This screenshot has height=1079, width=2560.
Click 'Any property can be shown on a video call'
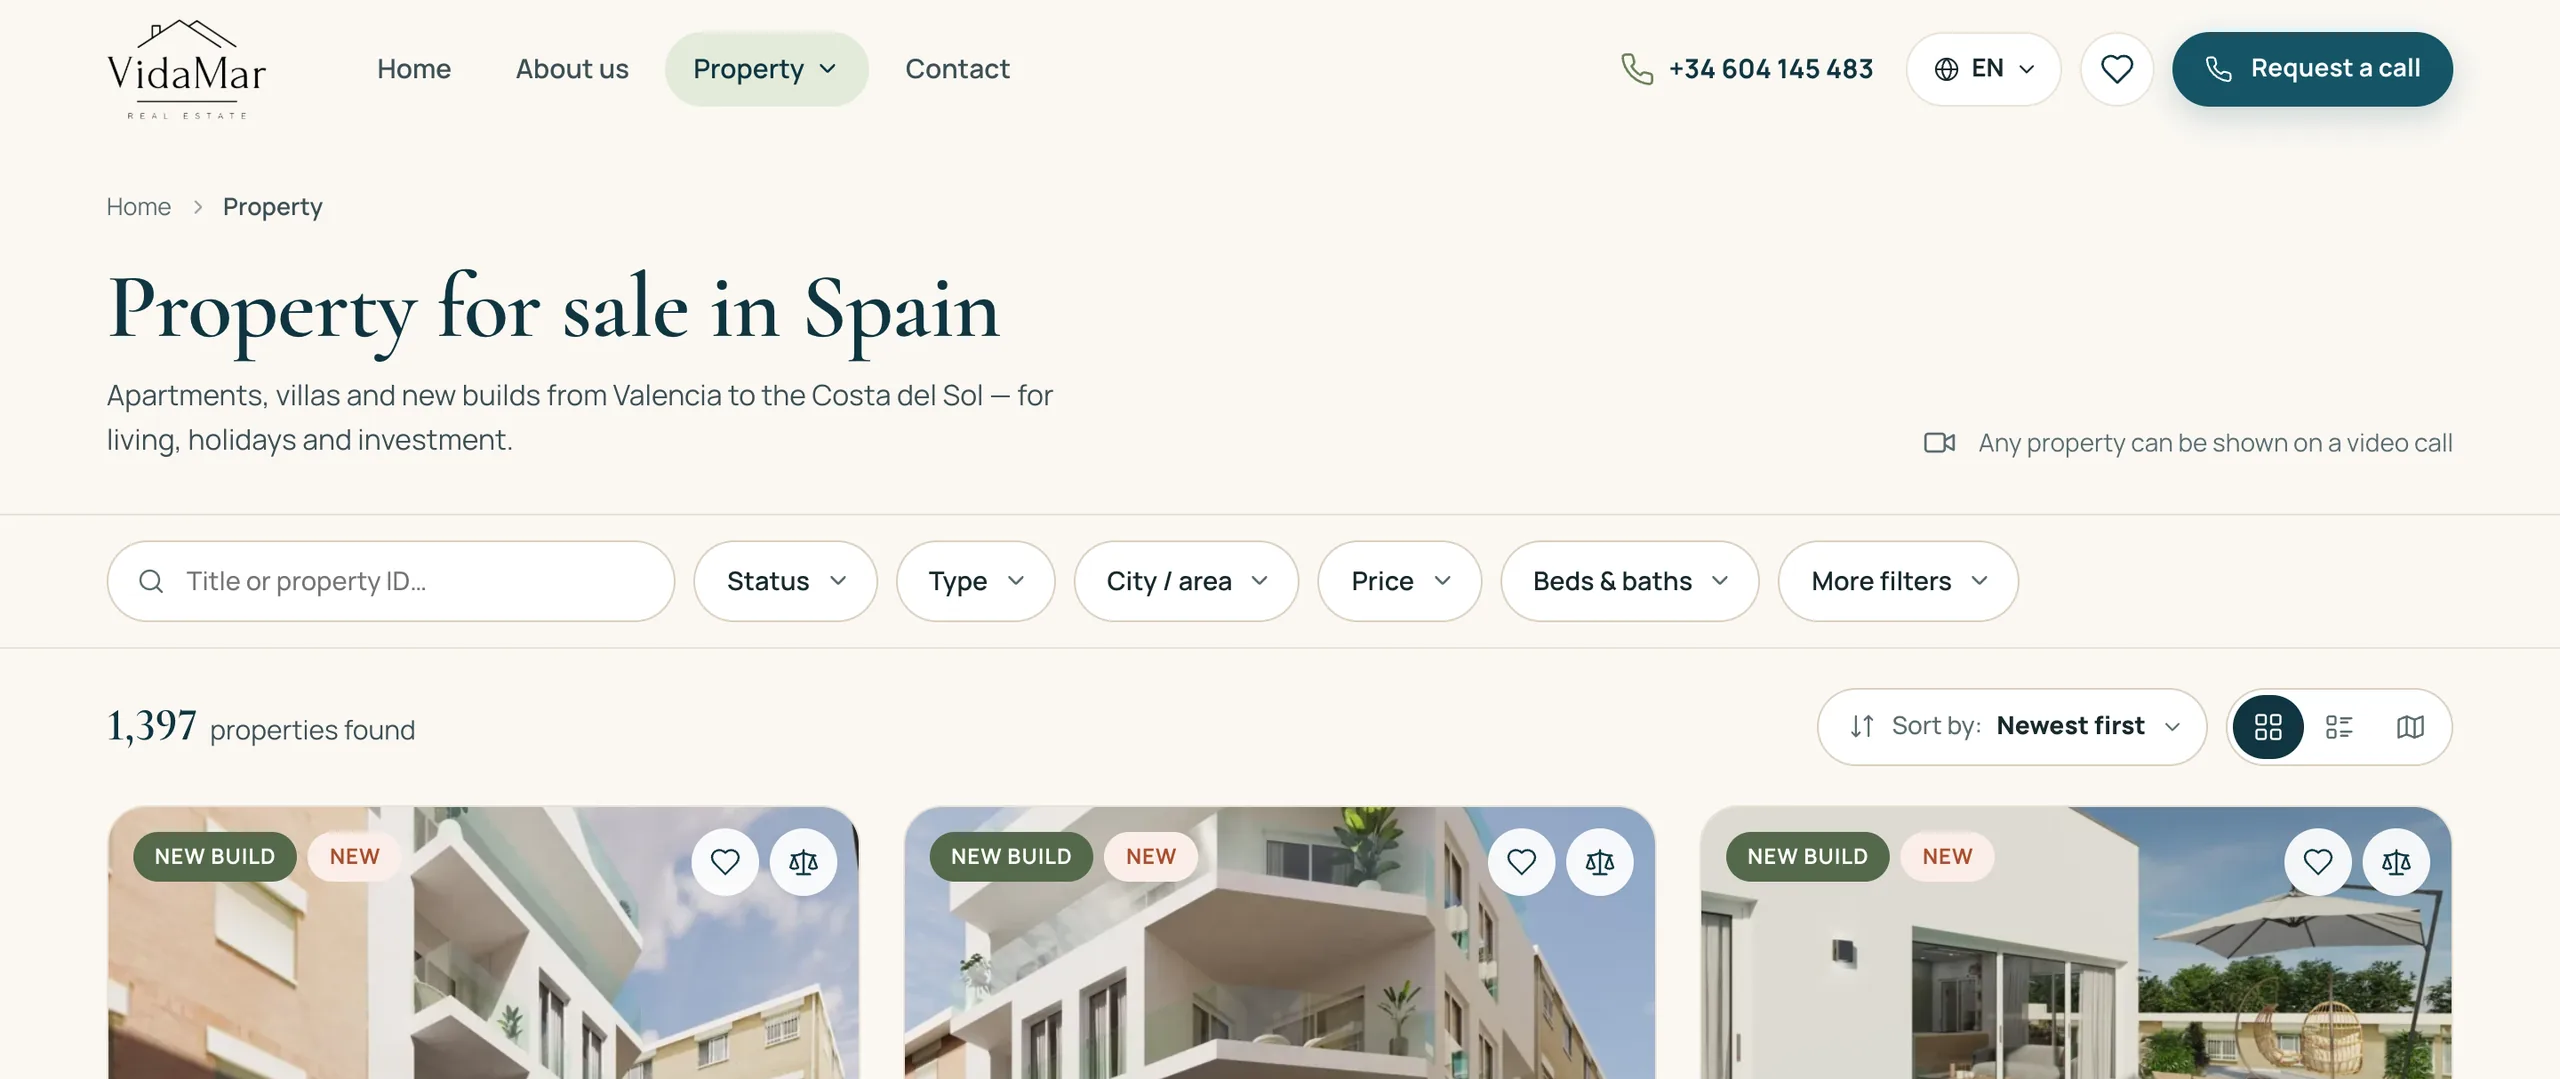[x=2215, y=443]
